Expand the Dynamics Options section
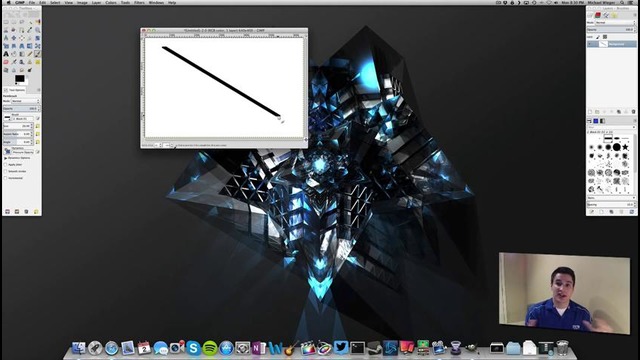This screenshot has width=640, height=360. (x=5, y=158)
